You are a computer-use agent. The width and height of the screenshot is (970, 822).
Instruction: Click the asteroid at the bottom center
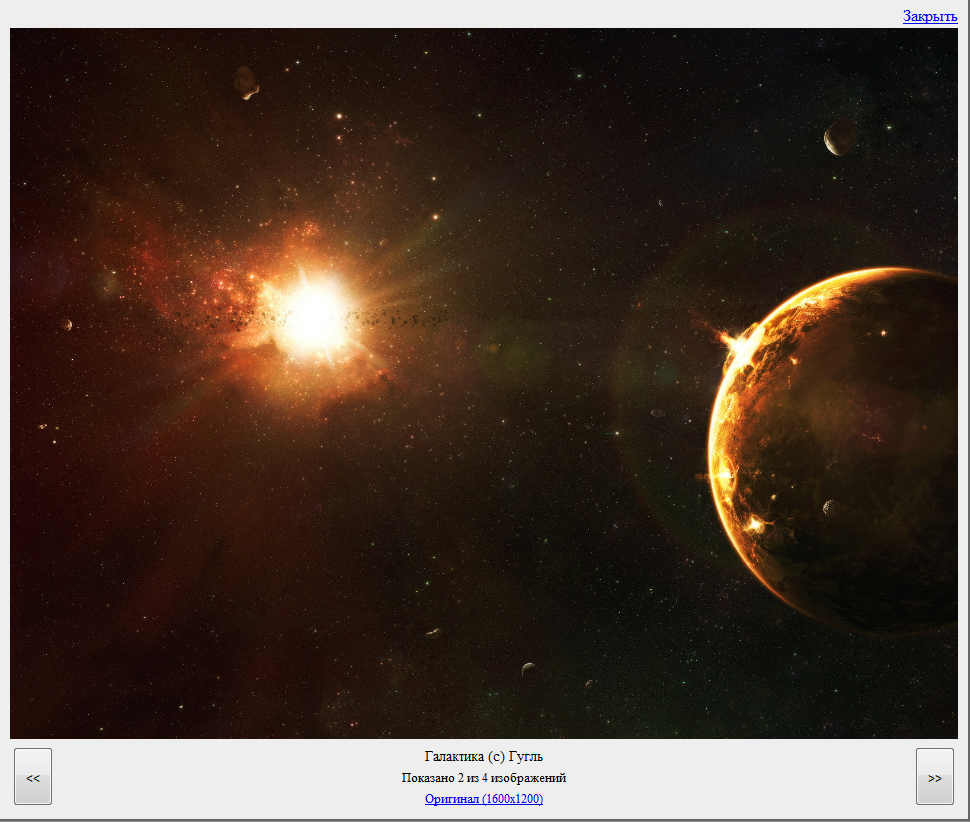(528, 669)
